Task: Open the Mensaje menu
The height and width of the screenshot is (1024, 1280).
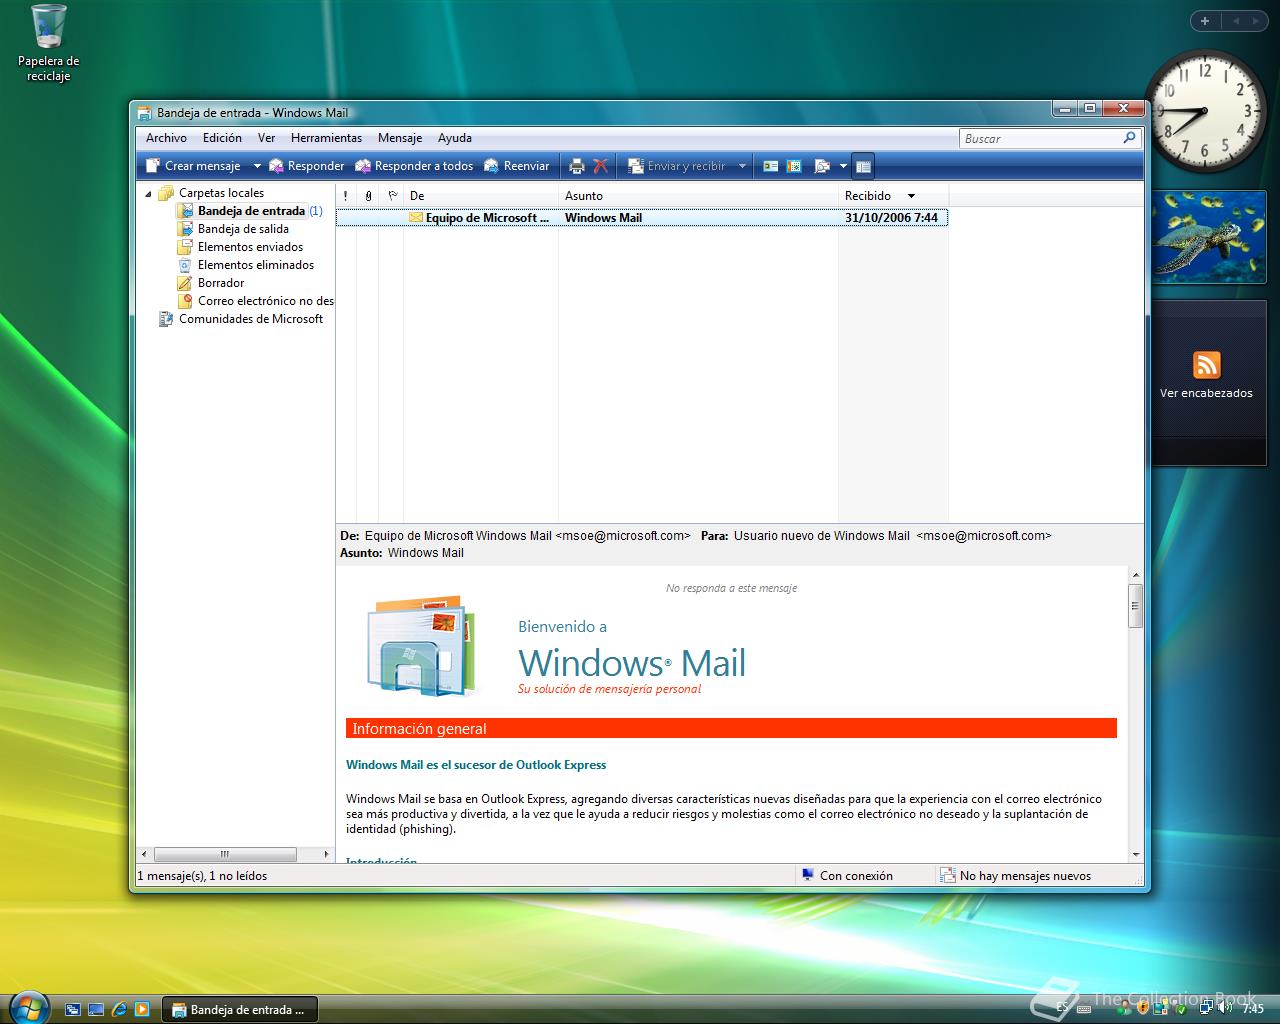Action: point(399,138)
